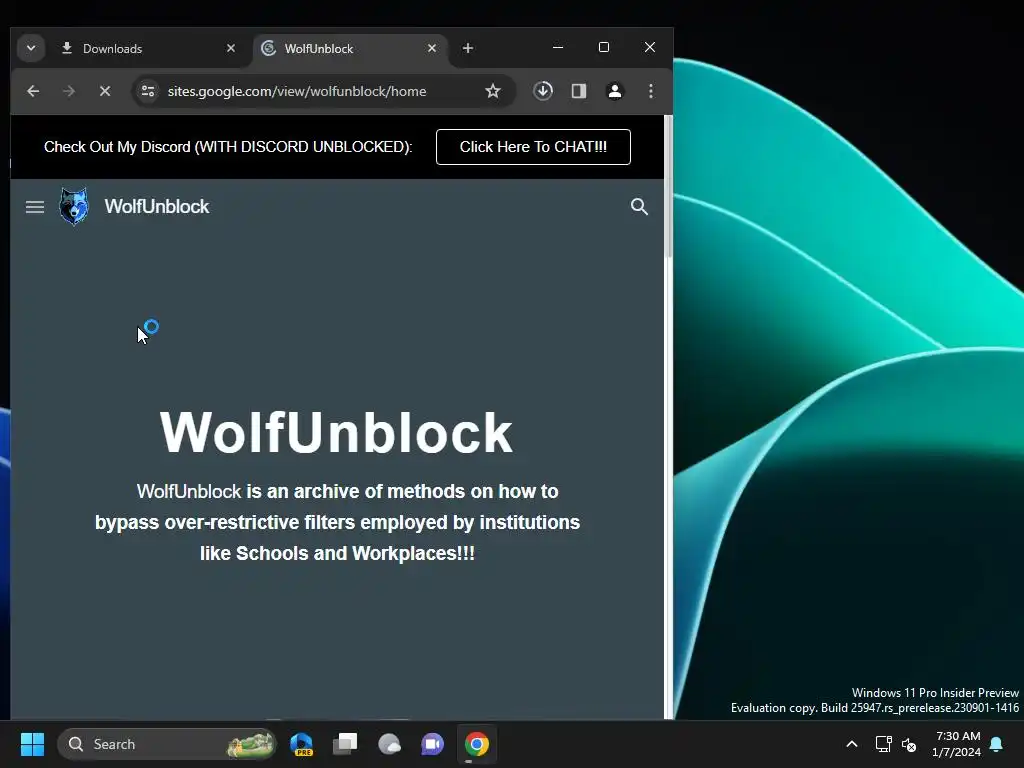Click the taskbar Search box

pos(167,744)
